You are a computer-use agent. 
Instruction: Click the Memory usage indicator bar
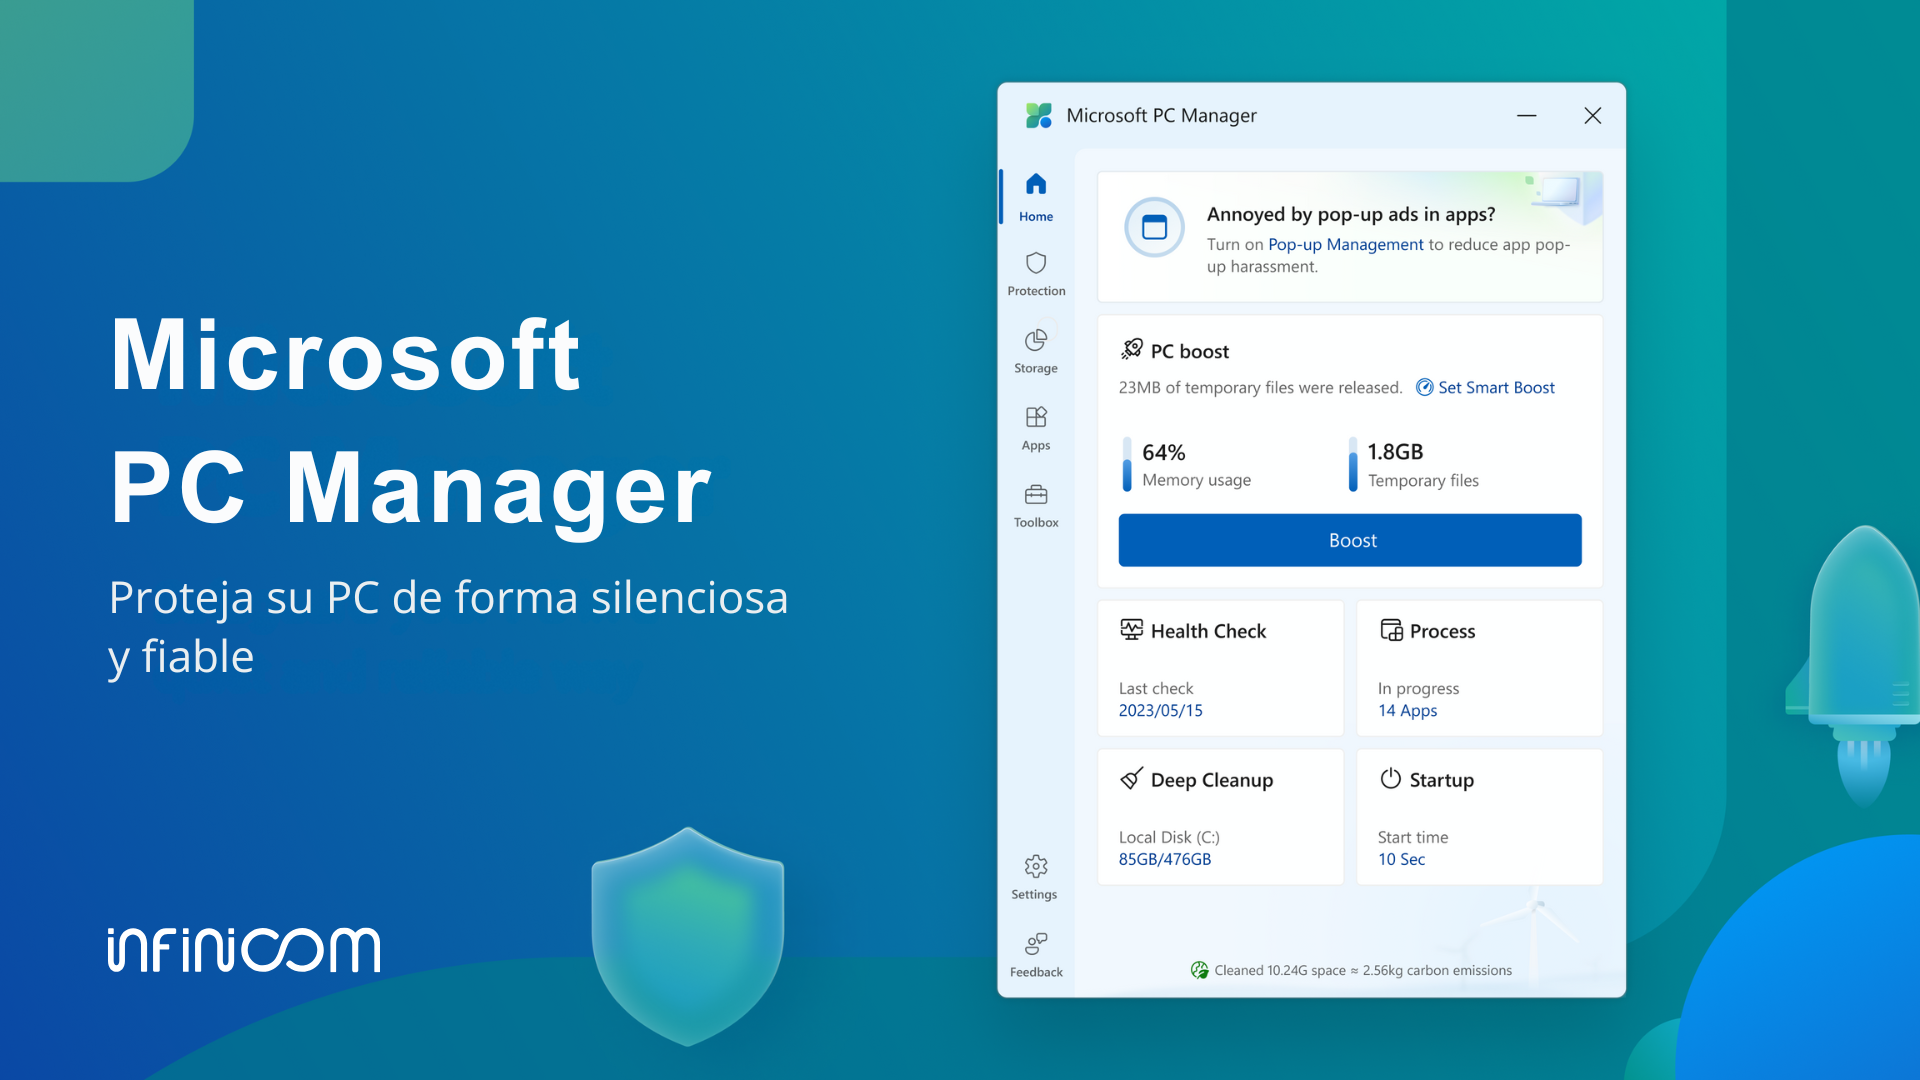[x=1128, y=465]
